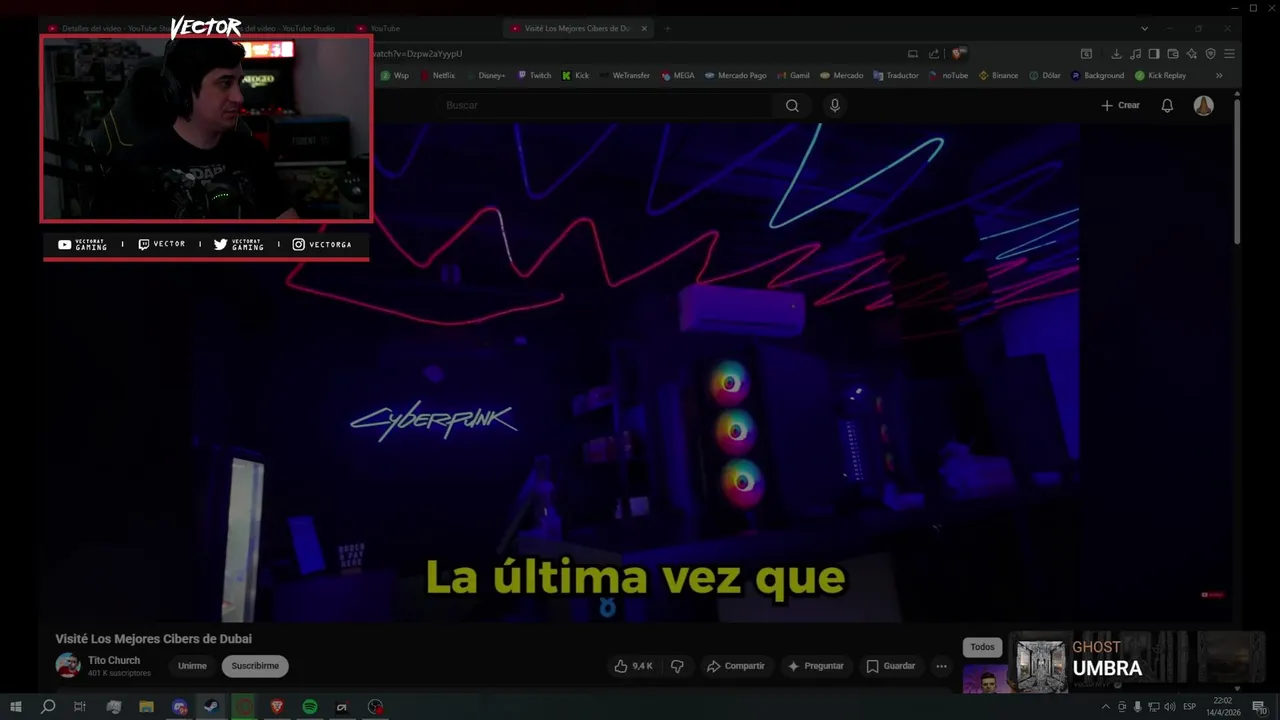
Task: Open browser main hamburger menu
Action: [x=1229, y=53]
